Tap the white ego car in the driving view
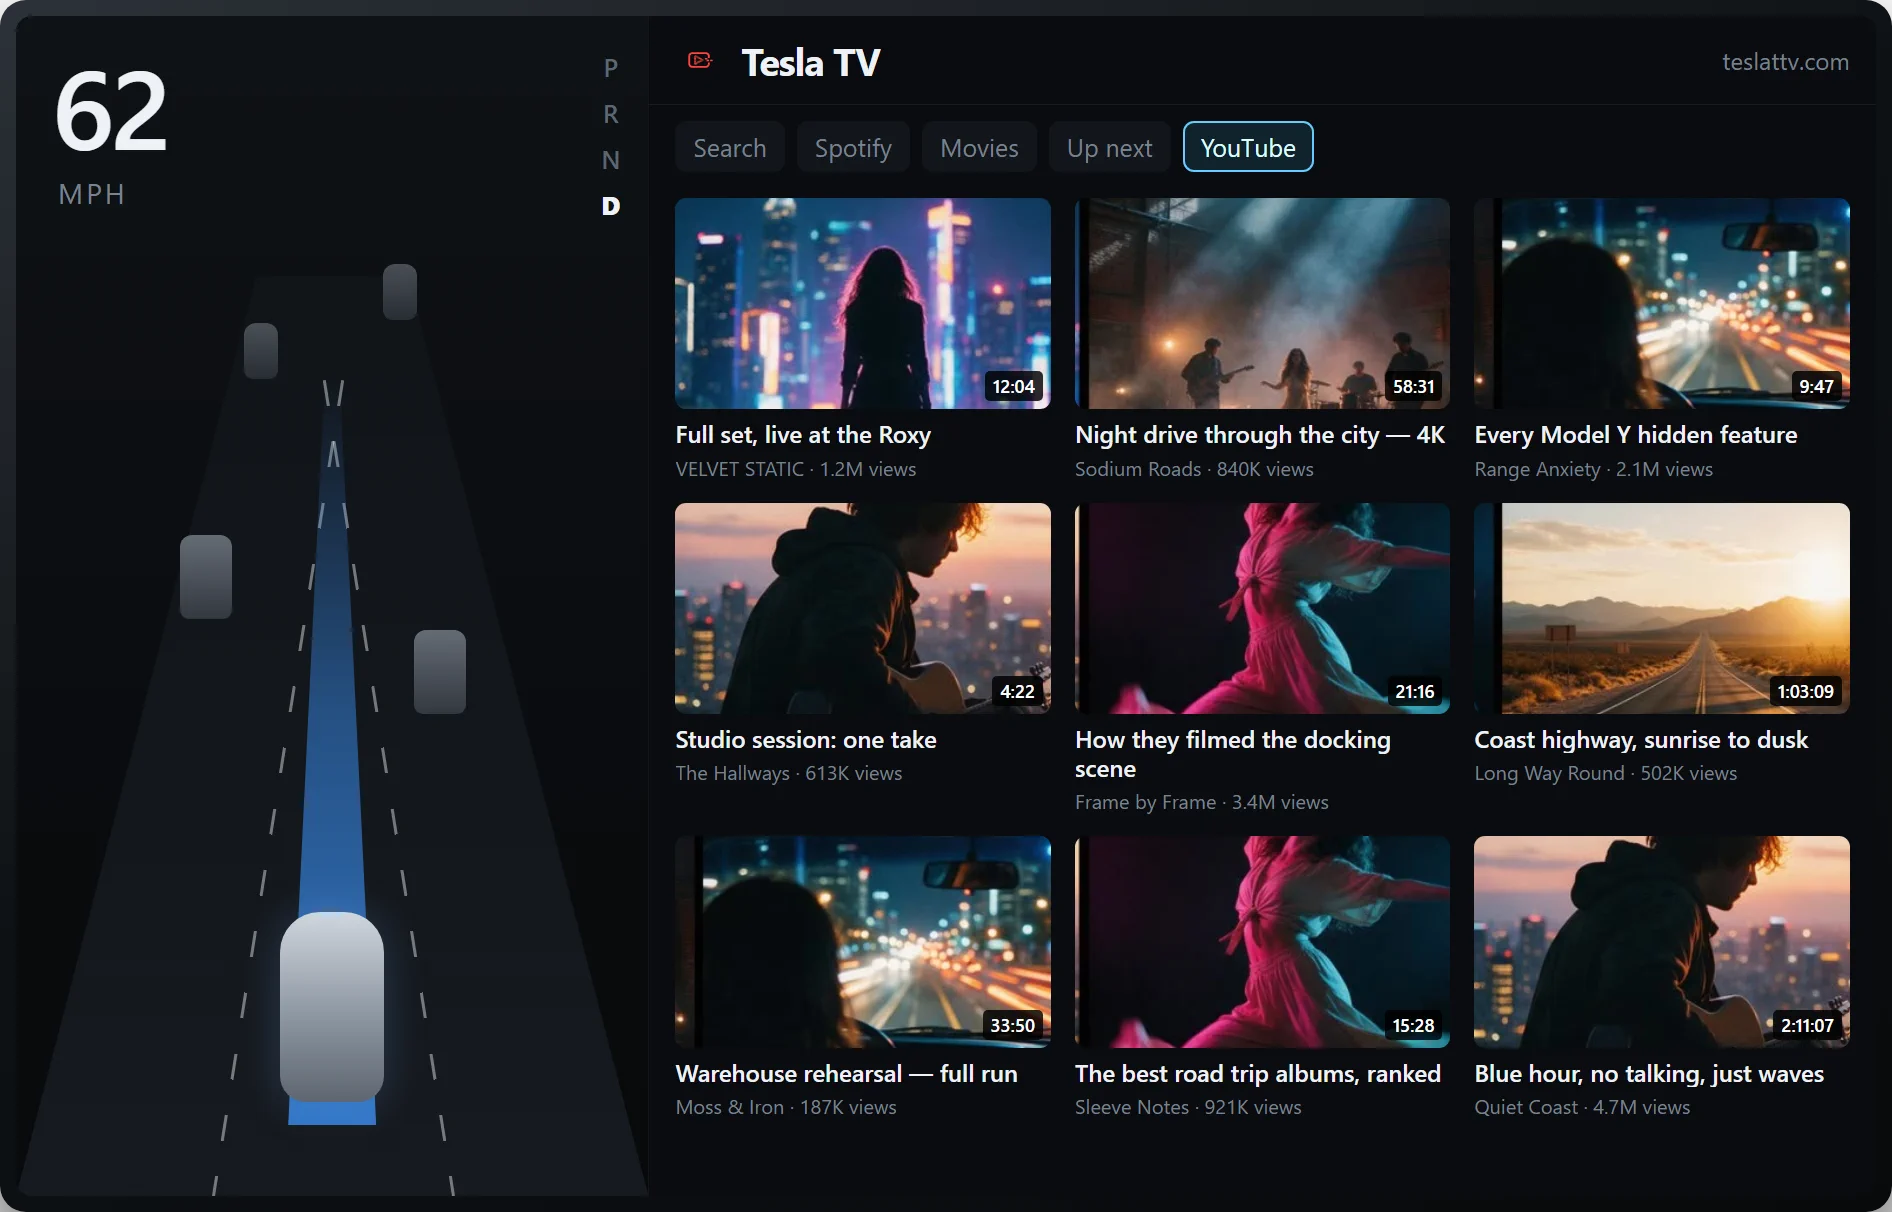The image size is (1892, 1212). [x=332, y=1006]
